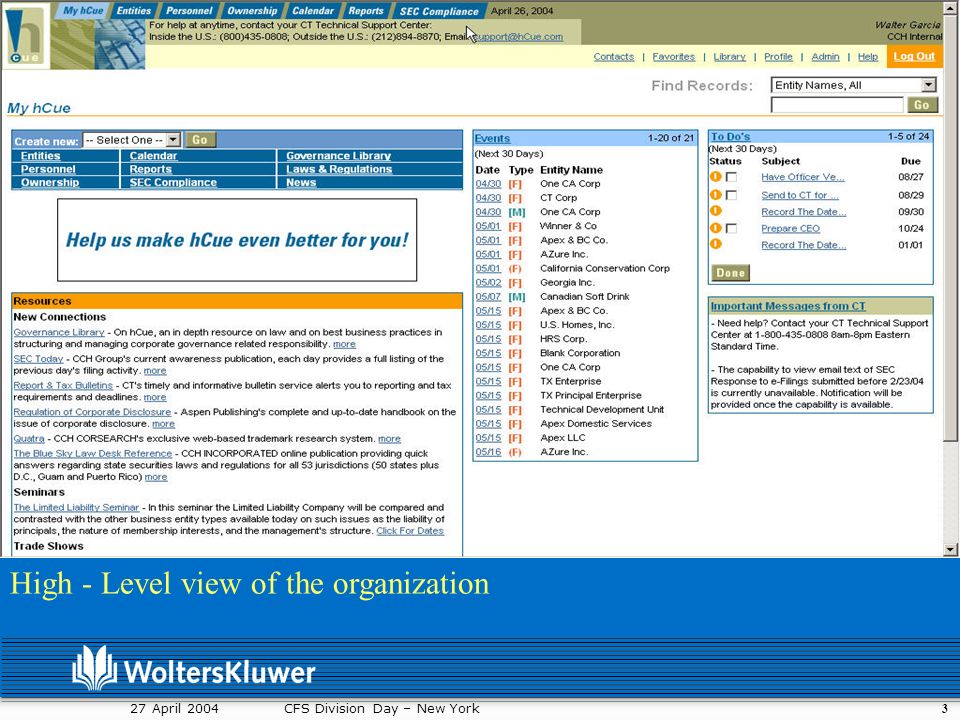Screen dimensions: 960x720
Task: Open the Library link in top bar
Action: click(729, 56)
